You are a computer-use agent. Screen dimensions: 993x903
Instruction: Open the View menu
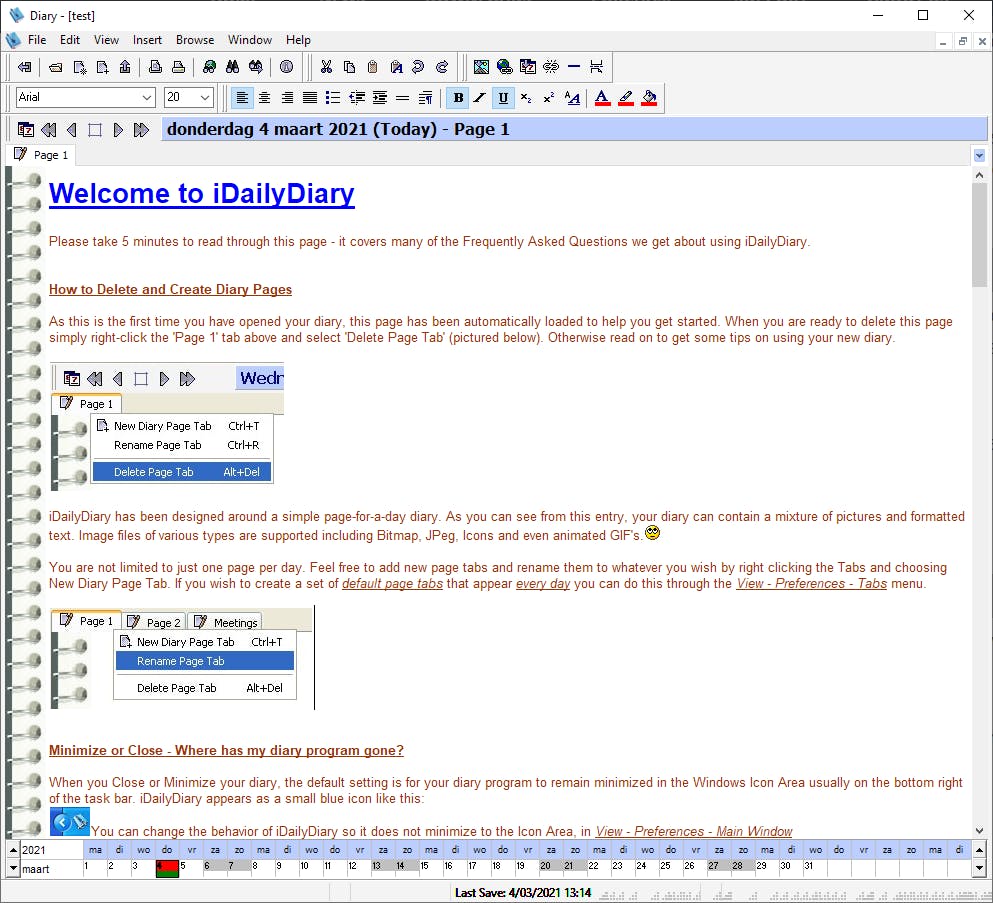[106, 40]
